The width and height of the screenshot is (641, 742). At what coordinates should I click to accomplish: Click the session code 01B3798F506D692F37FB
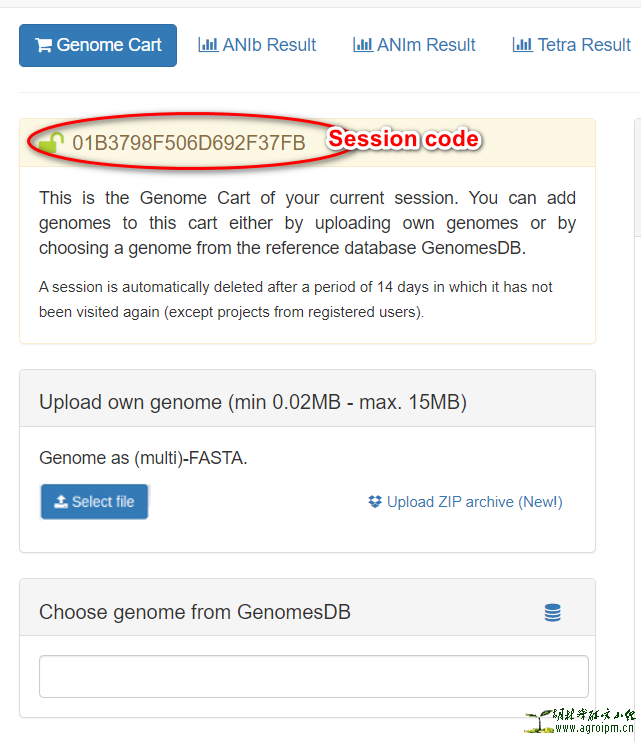click(x=189, y=143)
